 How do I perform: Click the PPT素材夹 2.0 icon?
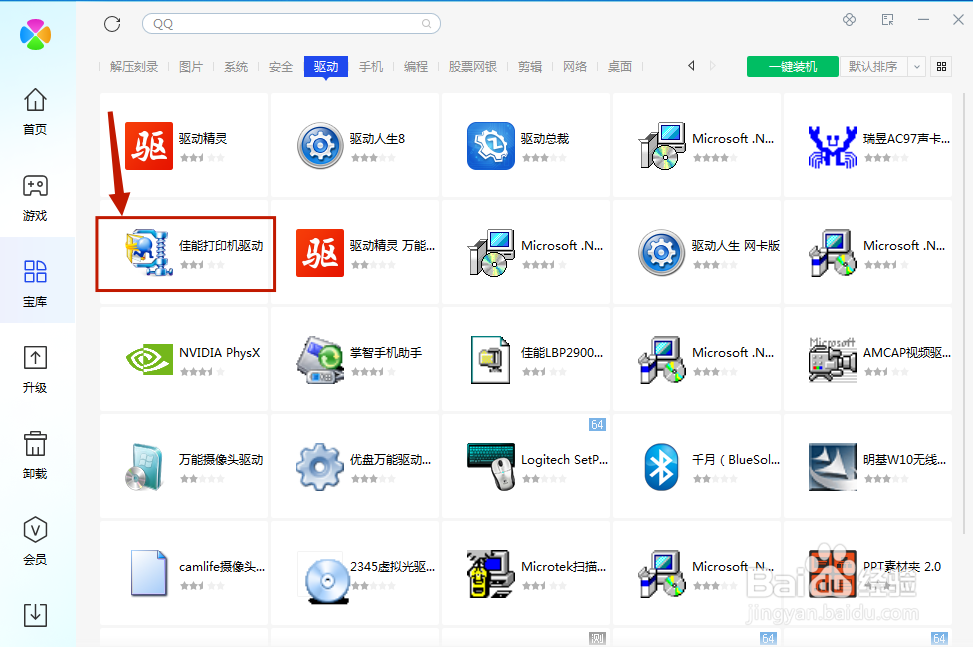833,574
